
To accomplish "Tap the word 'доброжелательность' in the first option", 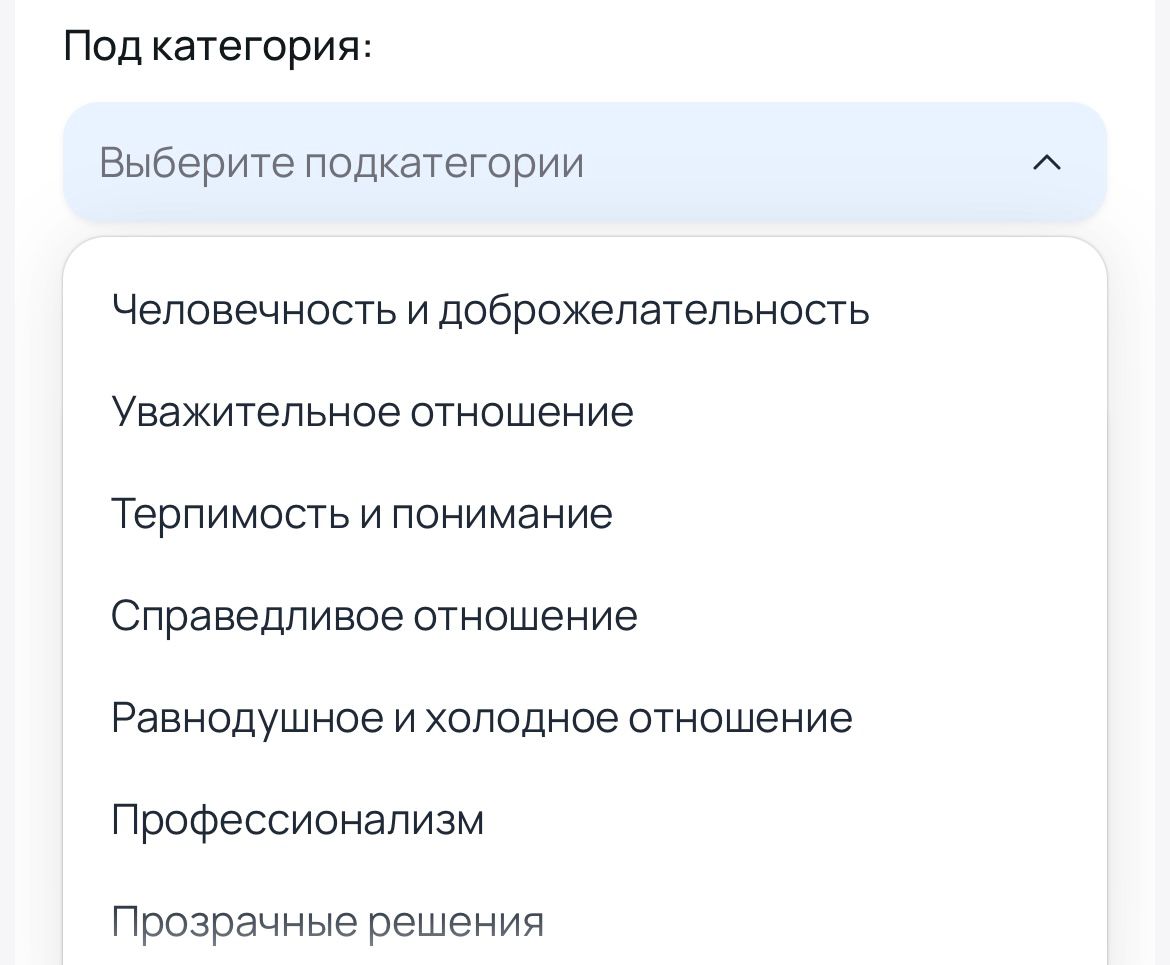I will point(655,311).
